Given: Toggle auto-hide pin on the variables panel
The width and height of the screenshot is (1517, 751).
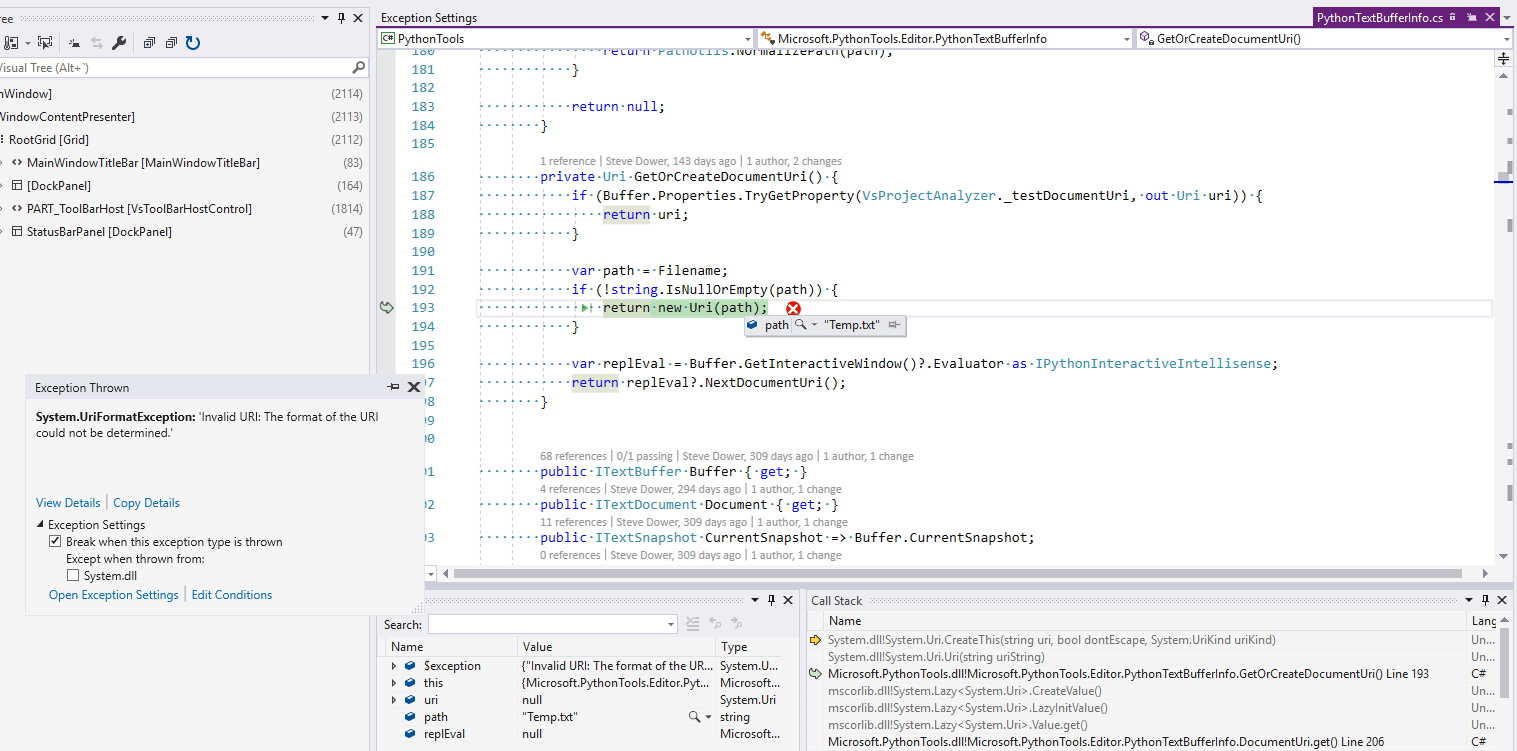Looking at the screenshot, I should 771,600.
